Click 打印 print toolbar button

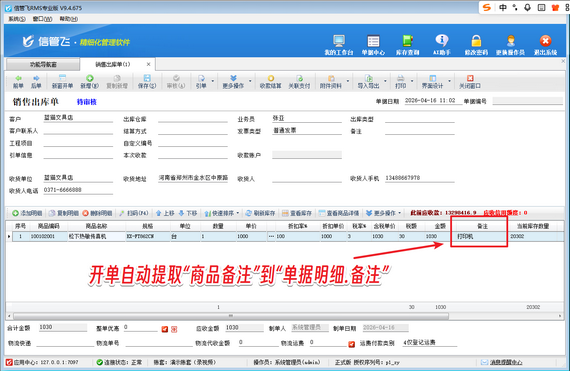[400, 82]
